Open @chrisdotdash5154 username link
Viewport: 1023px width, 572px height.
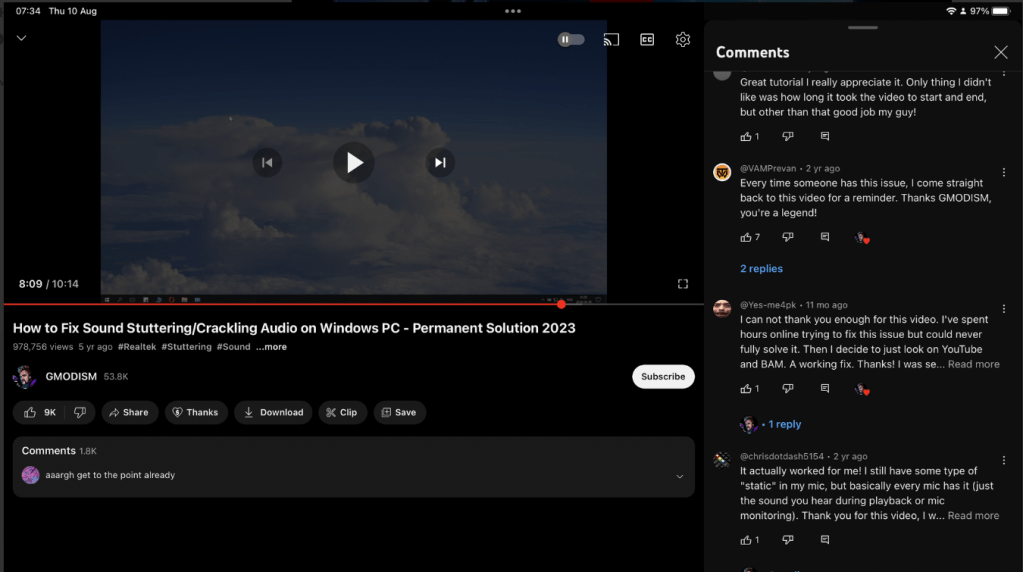[782, 456]
